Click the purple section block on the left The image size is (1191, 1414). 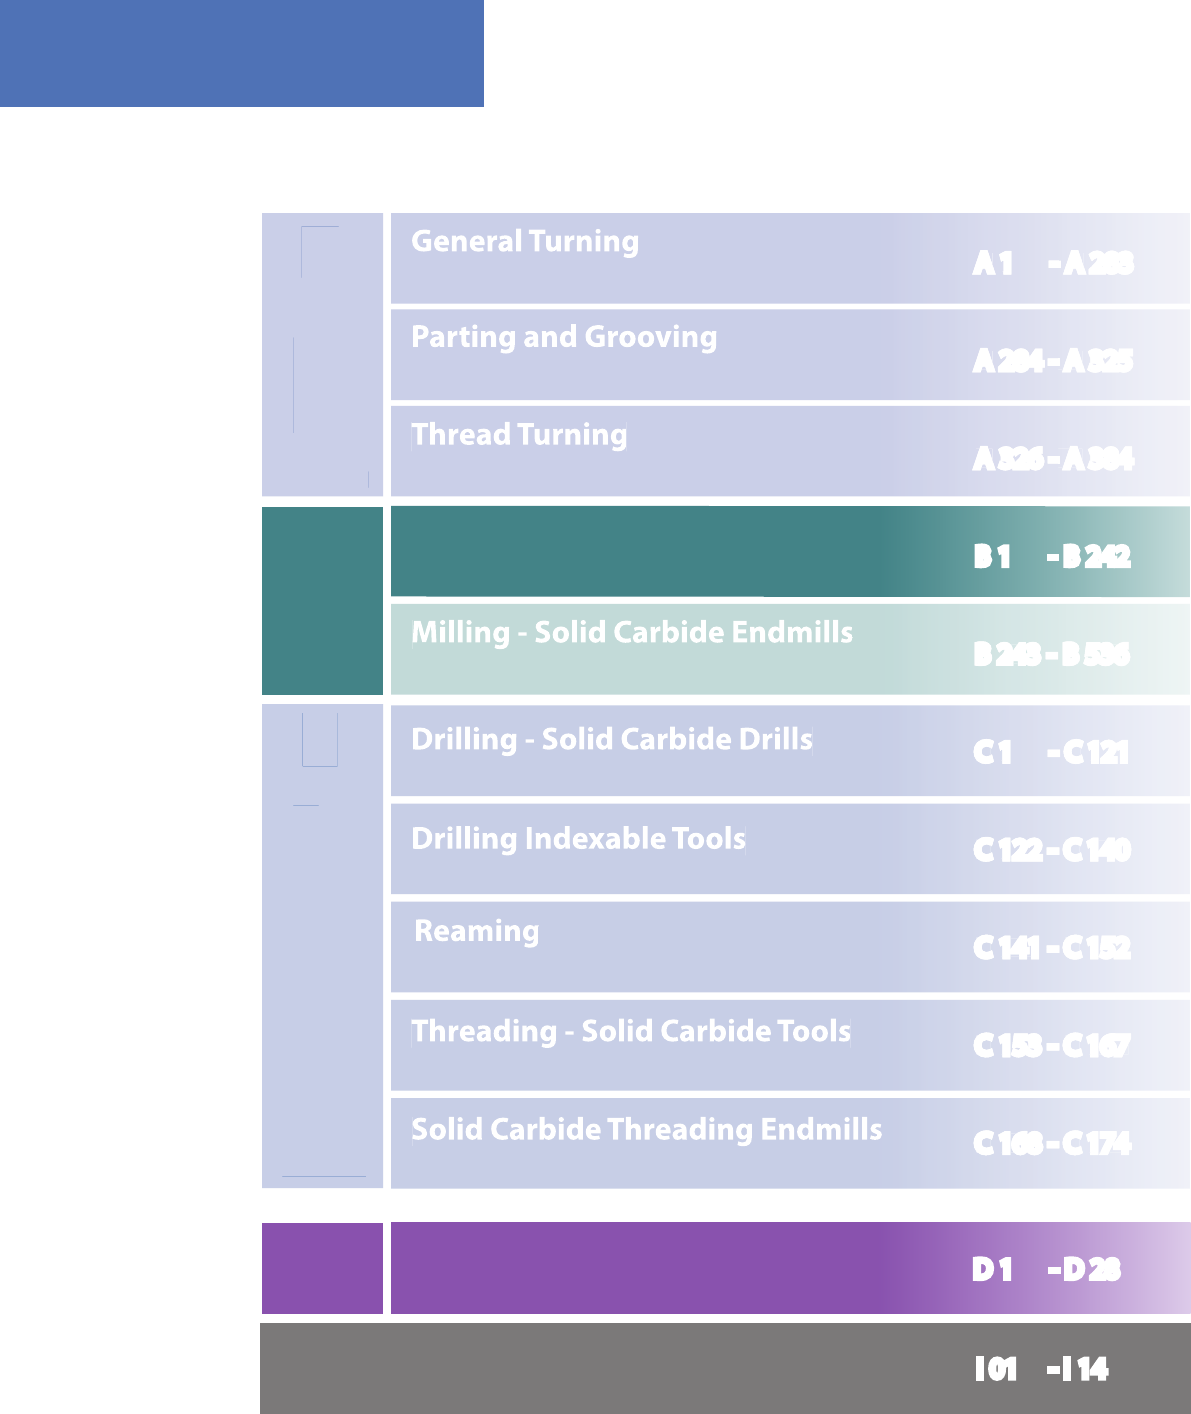point(322,1268)
